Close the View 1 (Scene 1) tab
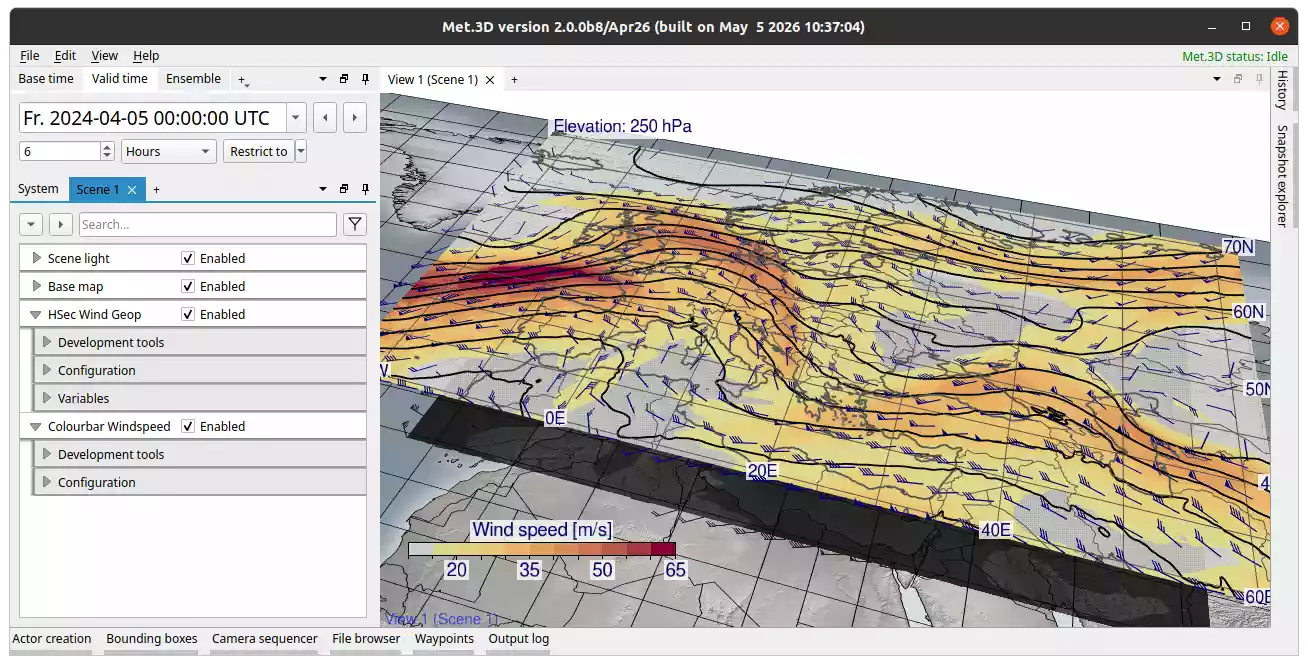 pos(490,80)
